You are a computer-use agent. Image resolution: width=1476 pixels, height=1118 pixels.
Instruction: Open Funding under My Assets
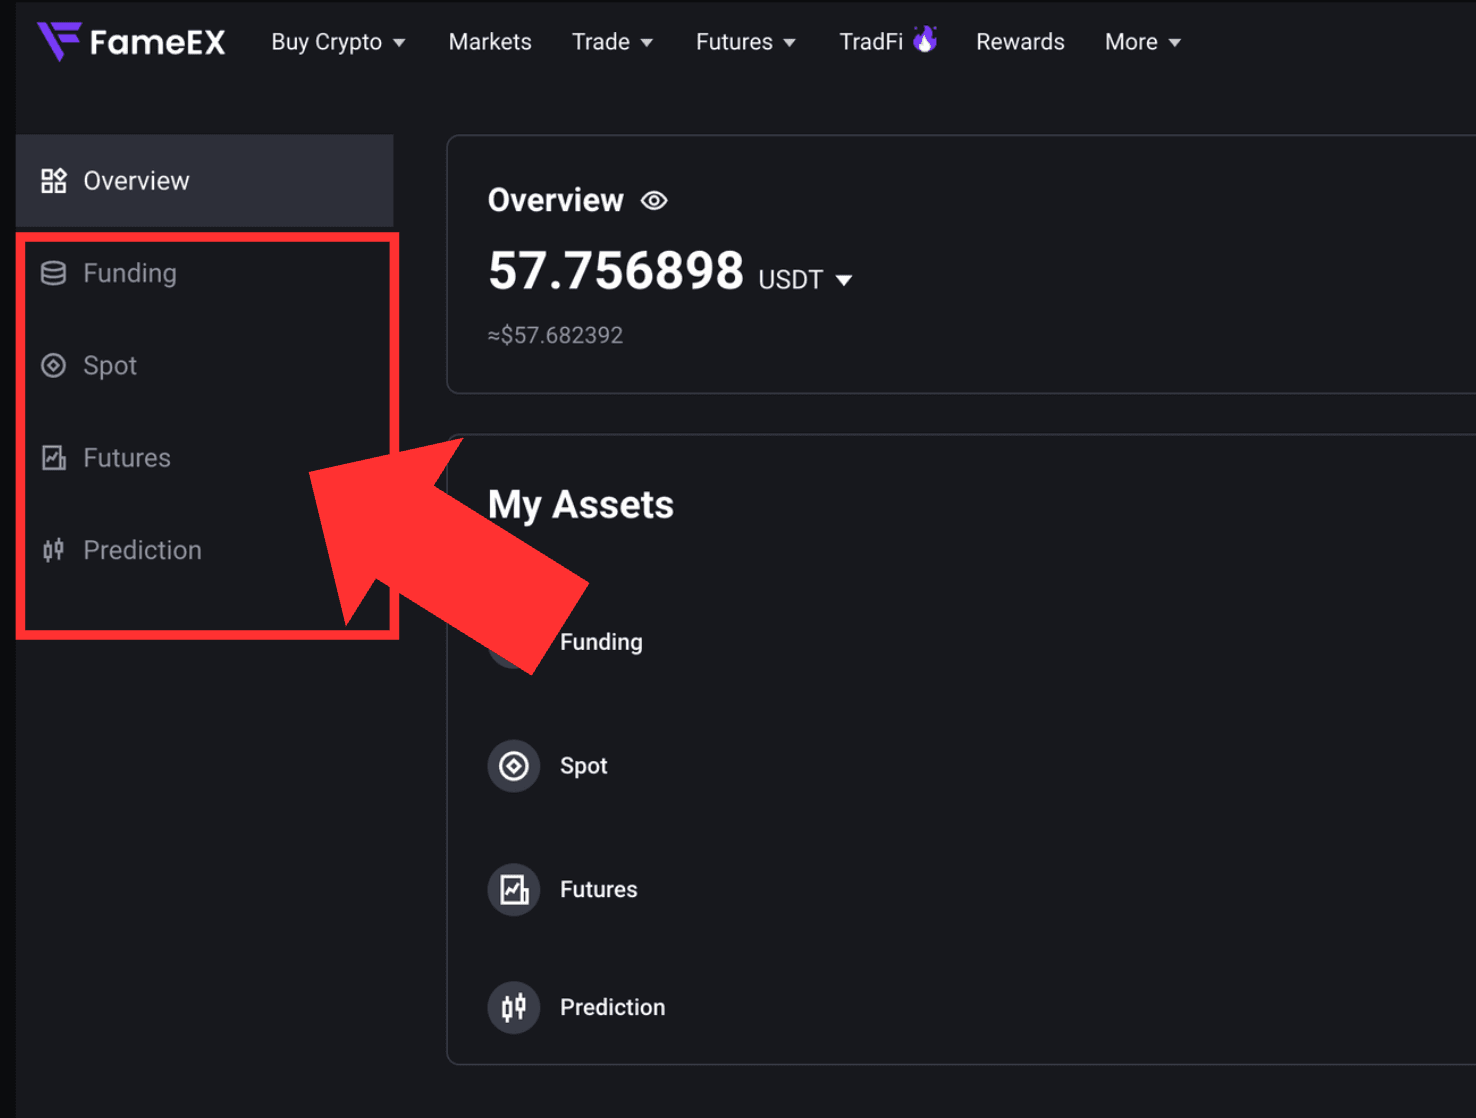tap(601, 642)
